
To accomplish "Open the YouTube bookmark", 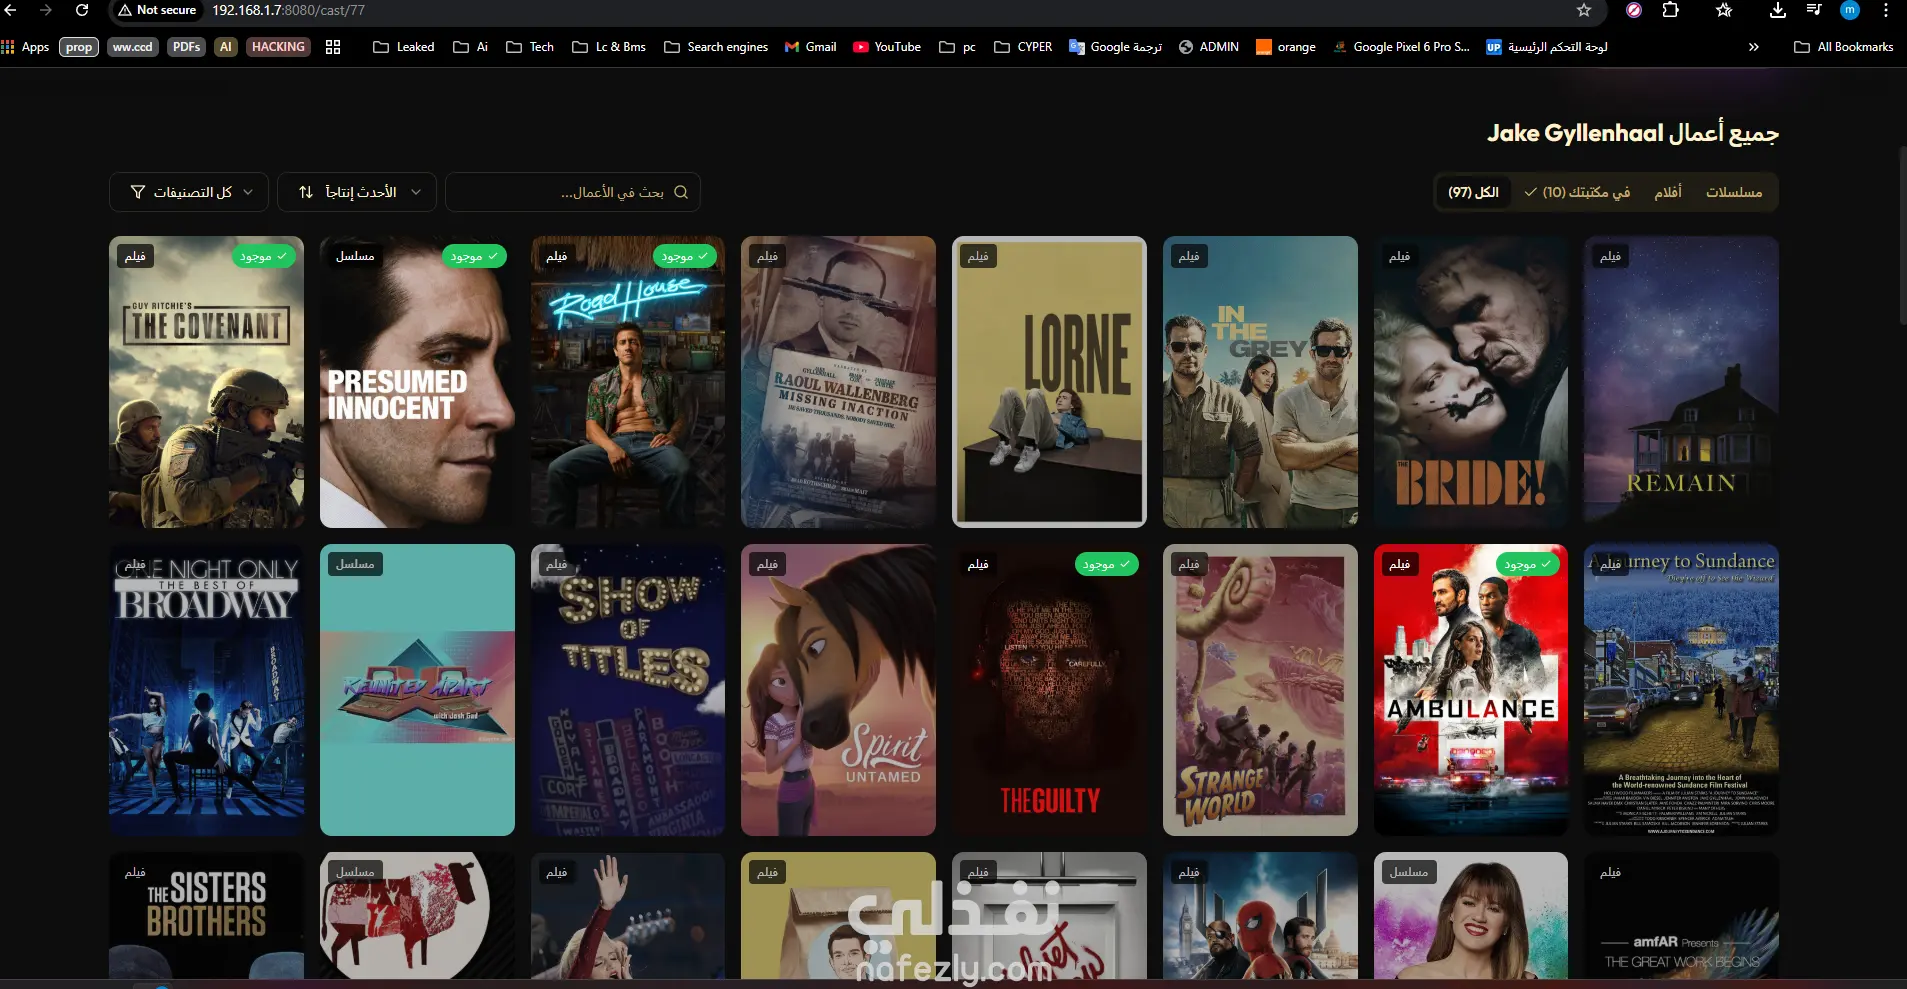I will (x=887, y=47).
